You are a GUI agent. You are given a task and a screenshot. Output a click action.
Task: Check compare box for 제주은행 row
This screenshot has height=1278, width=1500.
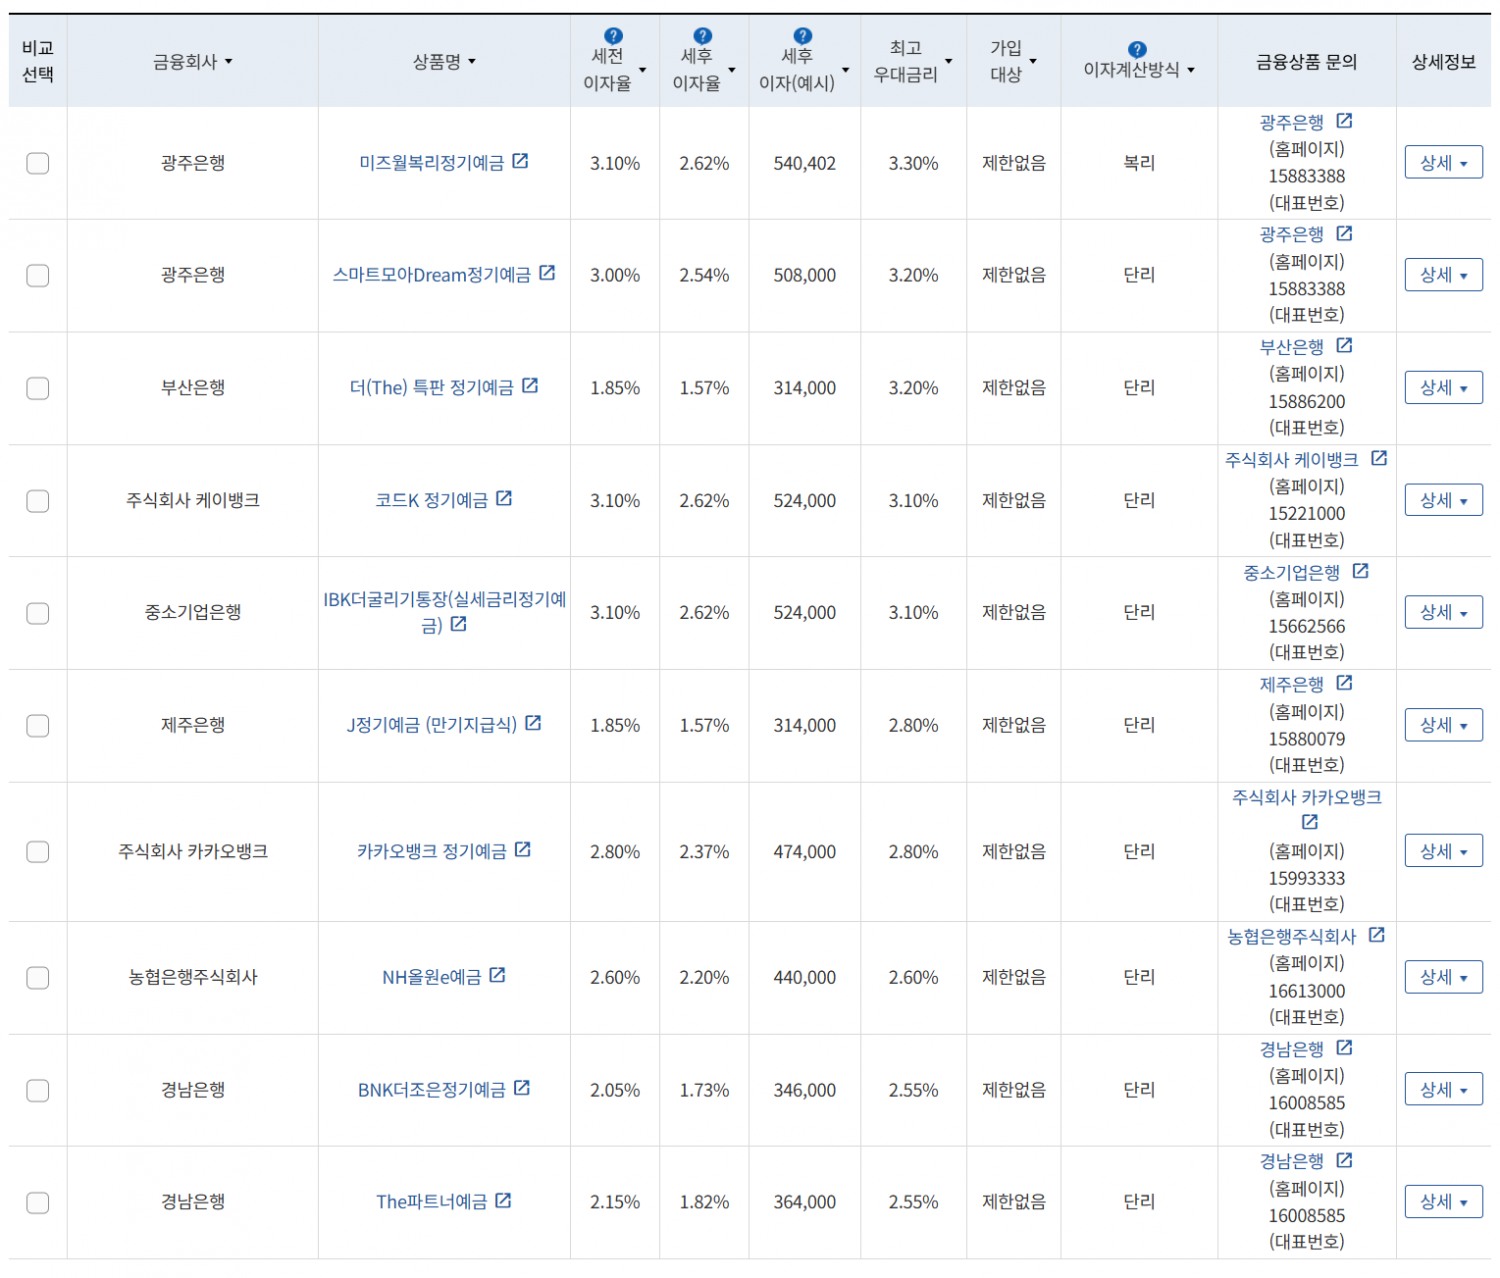(38, 726)
